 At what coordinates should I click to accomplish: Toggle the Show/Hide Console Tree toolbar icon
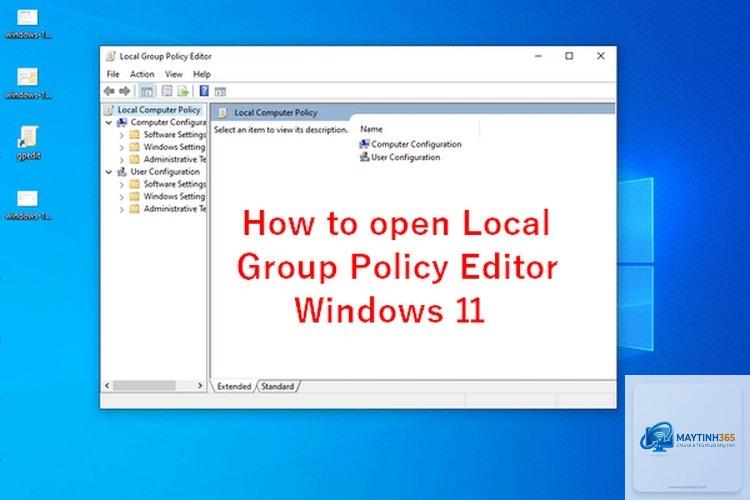coord(147,91)
